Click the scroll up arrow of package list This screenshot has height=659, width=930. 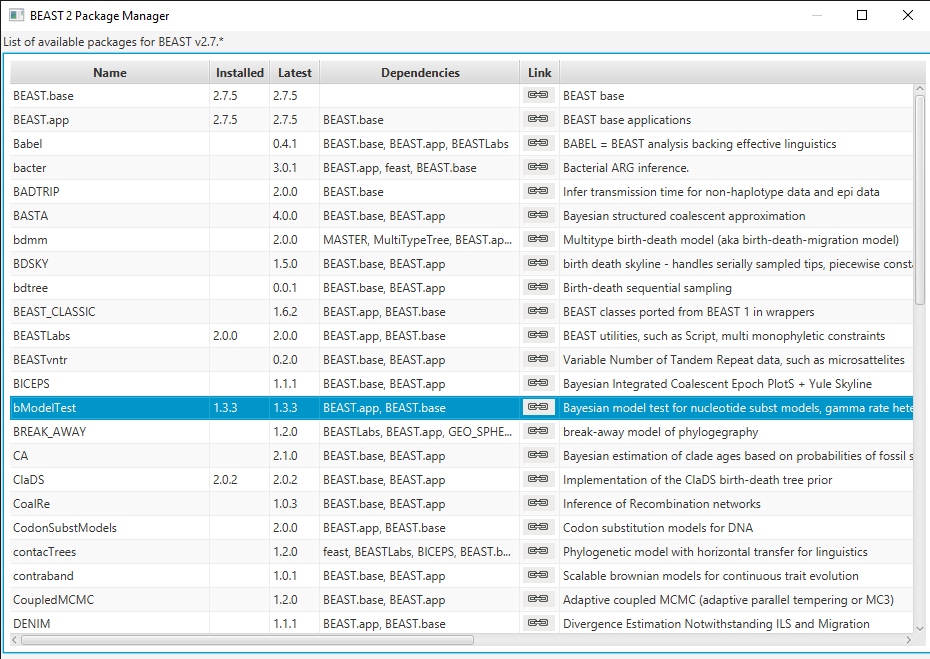920,89
